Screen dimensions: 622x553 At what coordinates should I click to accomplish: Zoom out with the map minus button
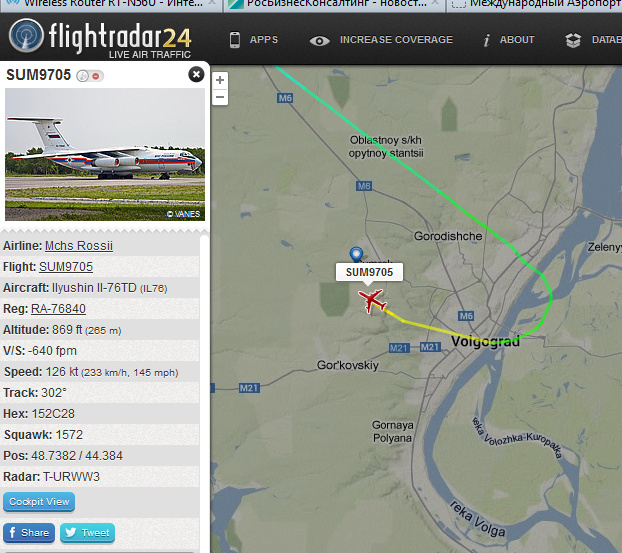coord(220,97)
